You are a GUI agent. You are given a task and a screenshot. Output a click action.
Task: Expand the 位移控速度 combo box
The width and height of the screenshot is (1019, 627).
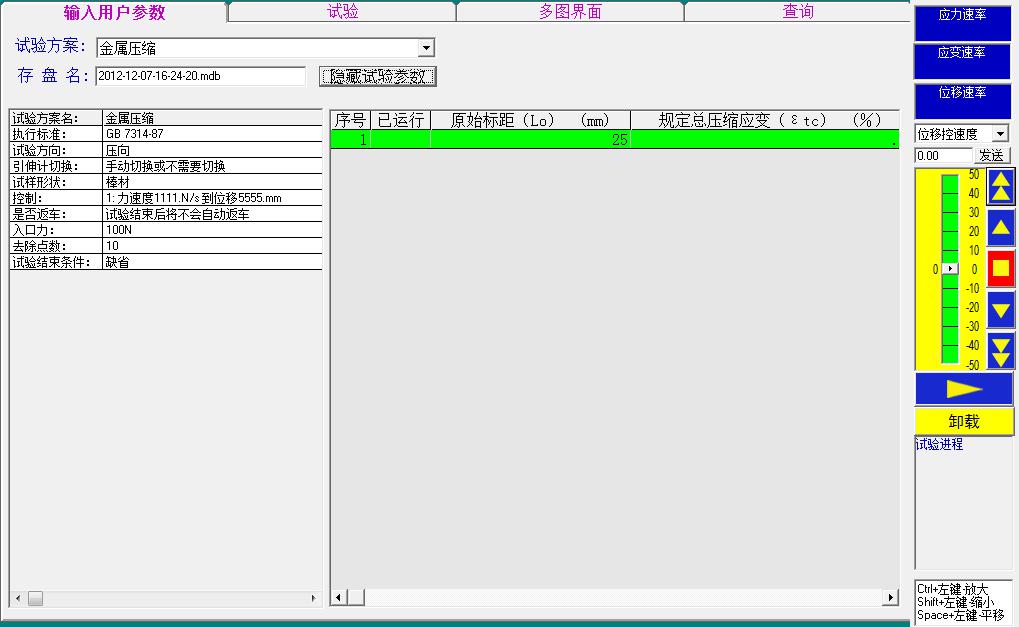(x=1000, y=134)
